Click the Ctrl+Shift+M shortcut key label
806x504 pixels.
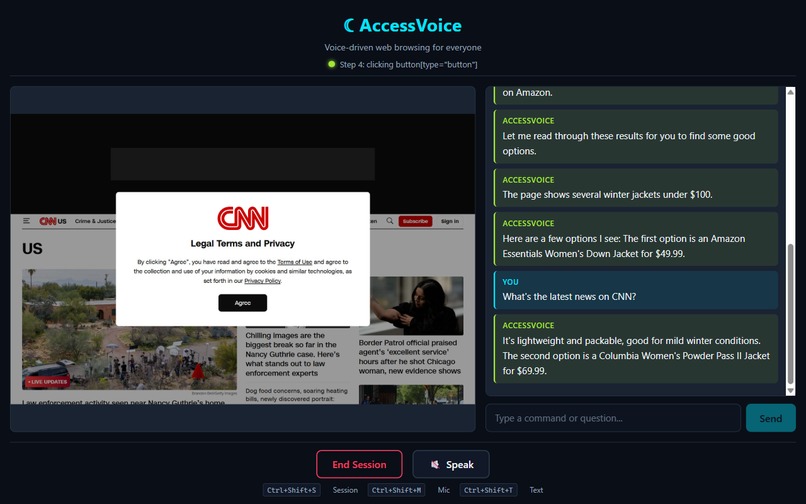396,490
